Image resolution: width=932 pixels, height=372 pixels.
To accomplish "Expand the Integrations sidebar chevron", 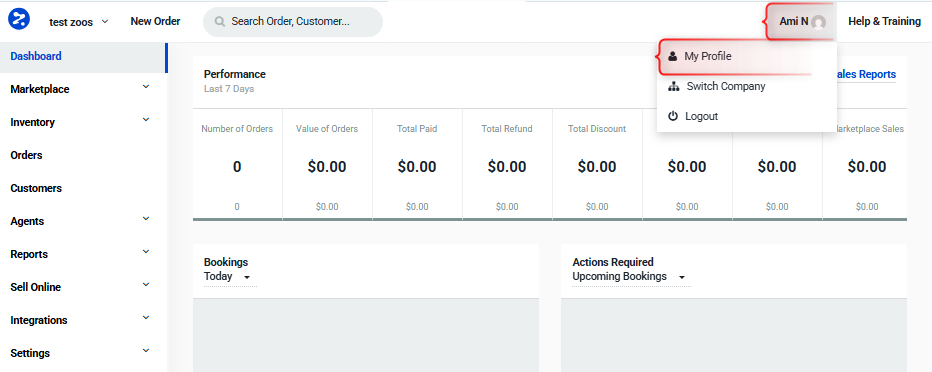I will click(x=146, y=318).
